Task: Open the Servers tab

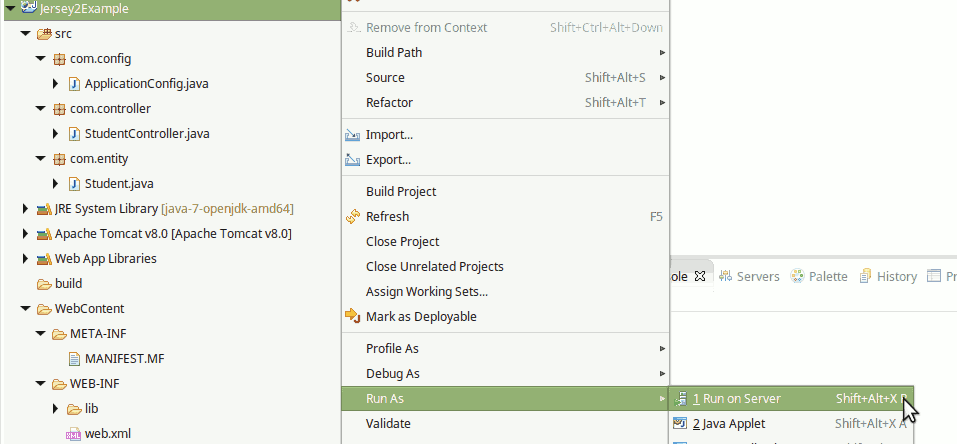Action: (x=749, y=276)
